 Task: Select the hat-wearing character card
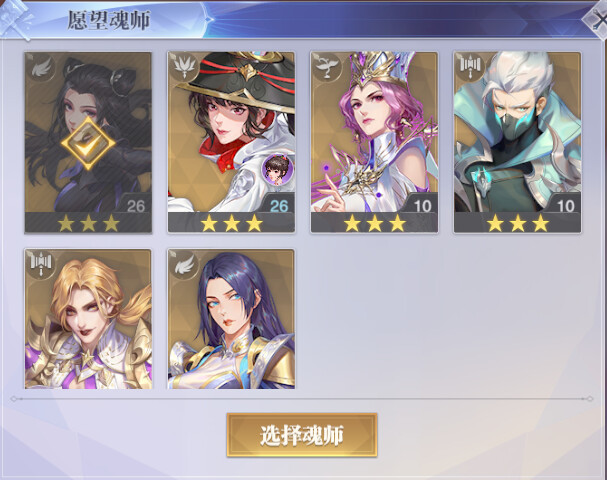coord(231,142)
